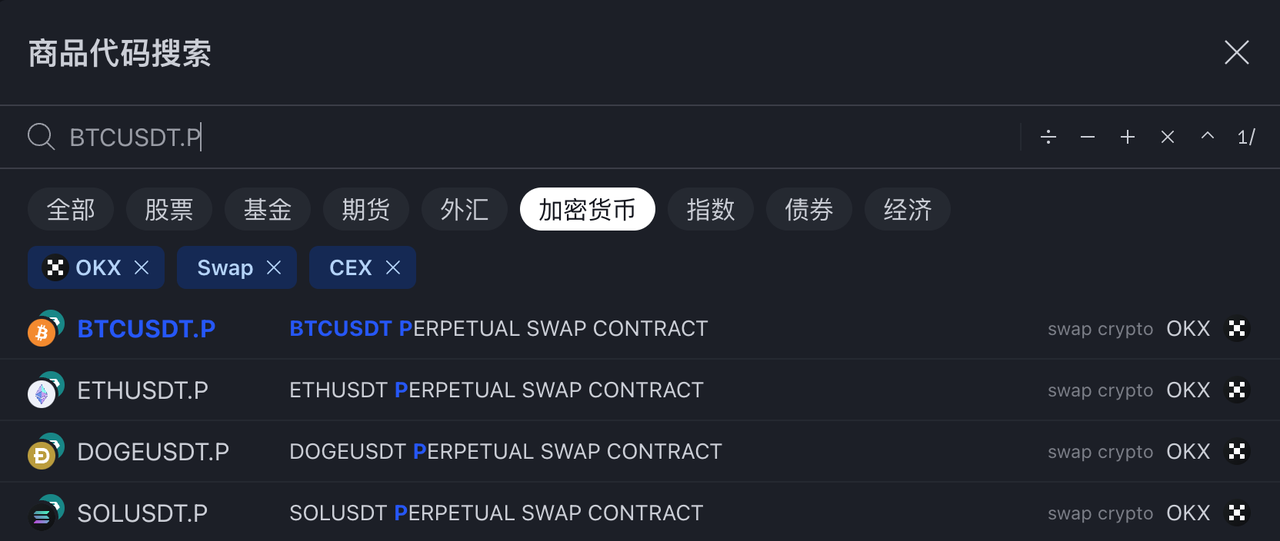Switch to the 期货 tab

tap(366, 209)
